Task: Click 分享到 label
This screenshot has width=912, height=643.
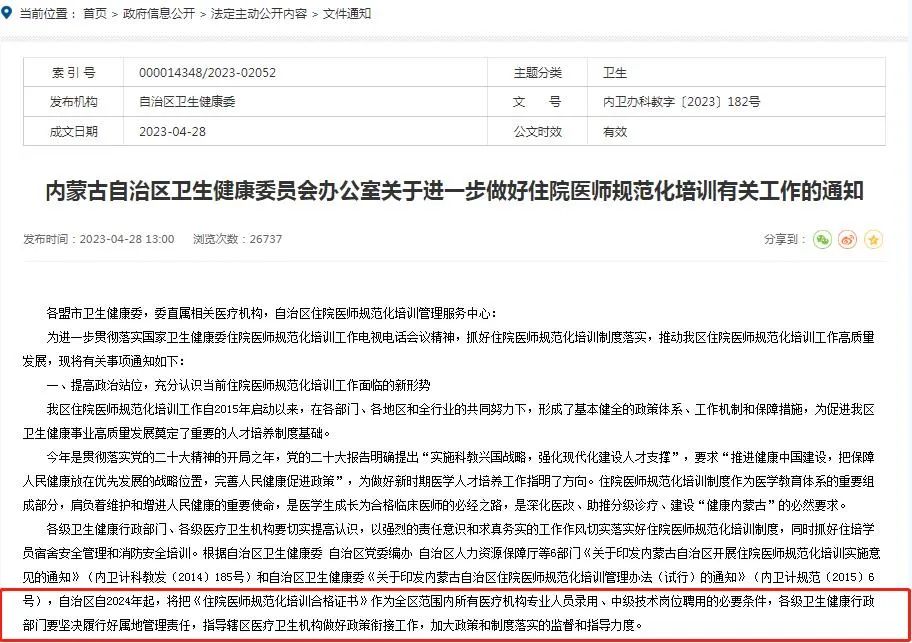Action: [x=785, y=239]
